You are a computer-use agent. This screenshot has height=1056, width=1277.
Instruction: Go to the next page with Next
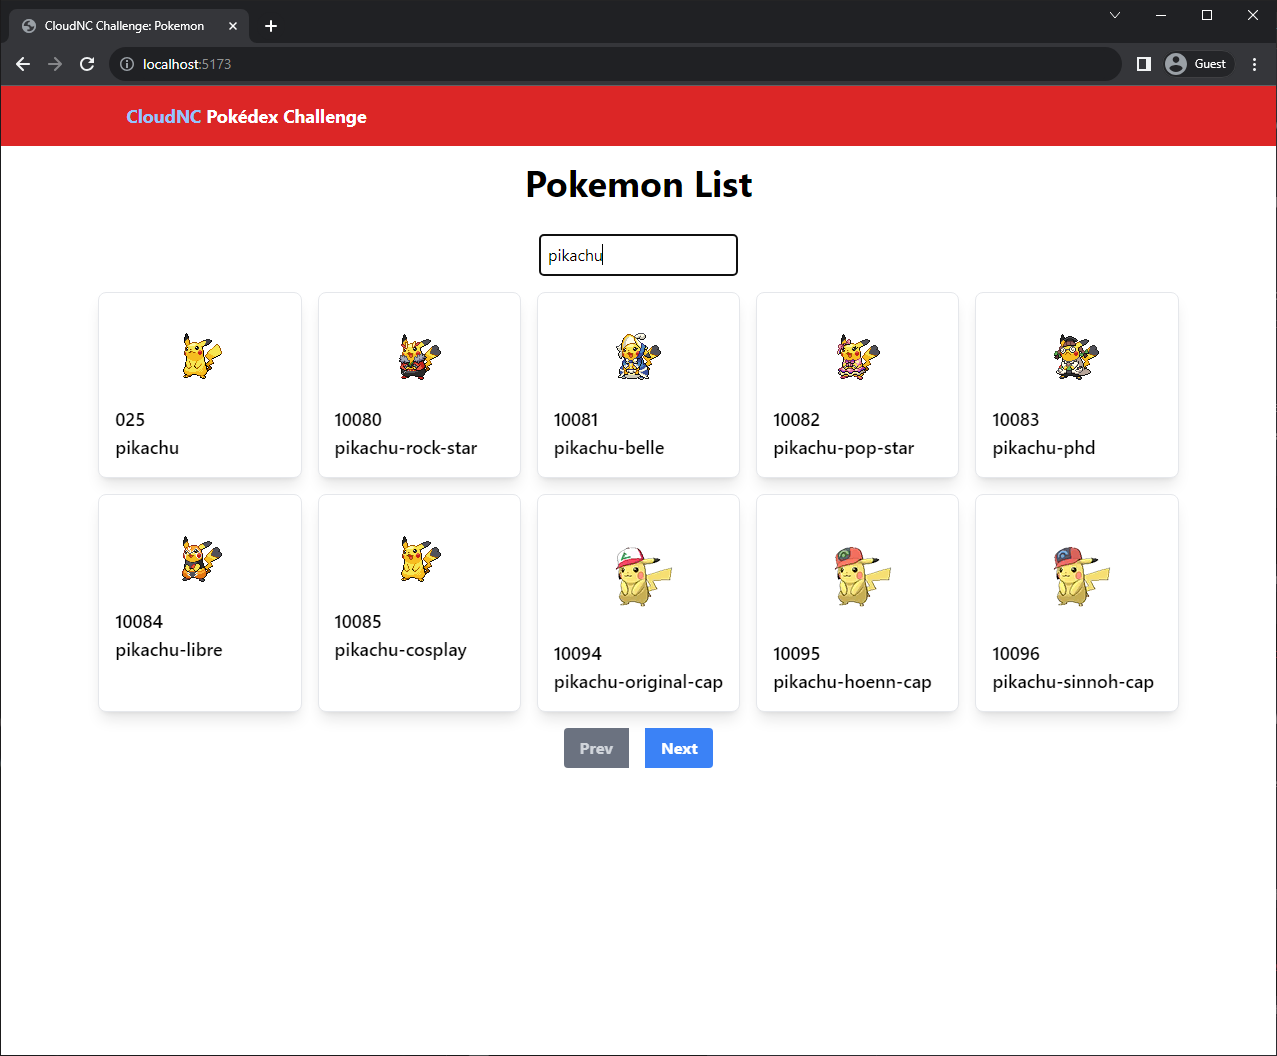coord(679,748)
